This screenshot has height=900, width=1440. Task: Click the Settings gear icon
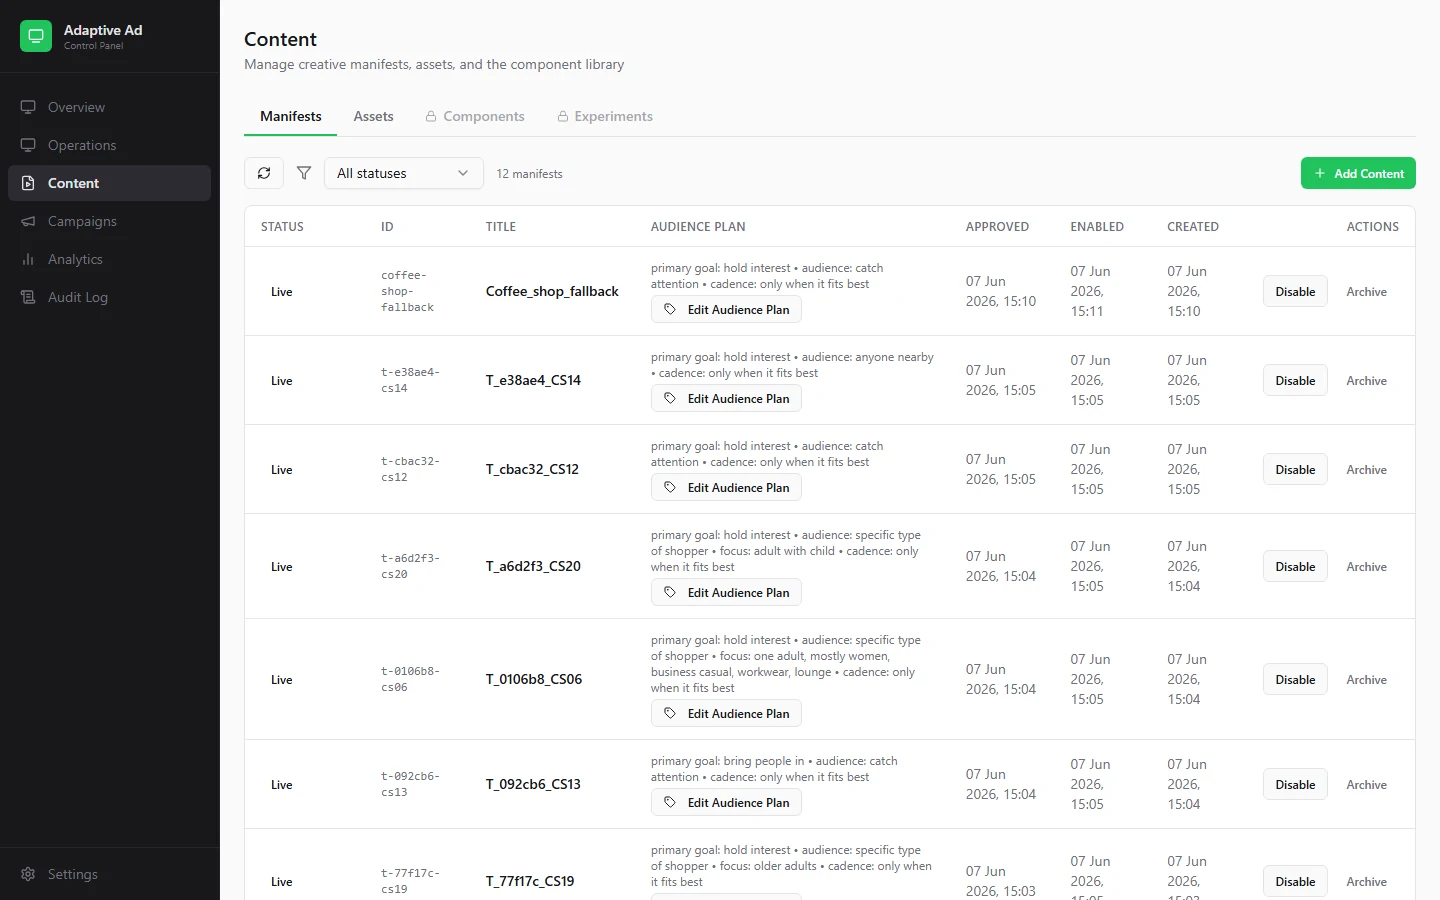[x=28, y=874]
